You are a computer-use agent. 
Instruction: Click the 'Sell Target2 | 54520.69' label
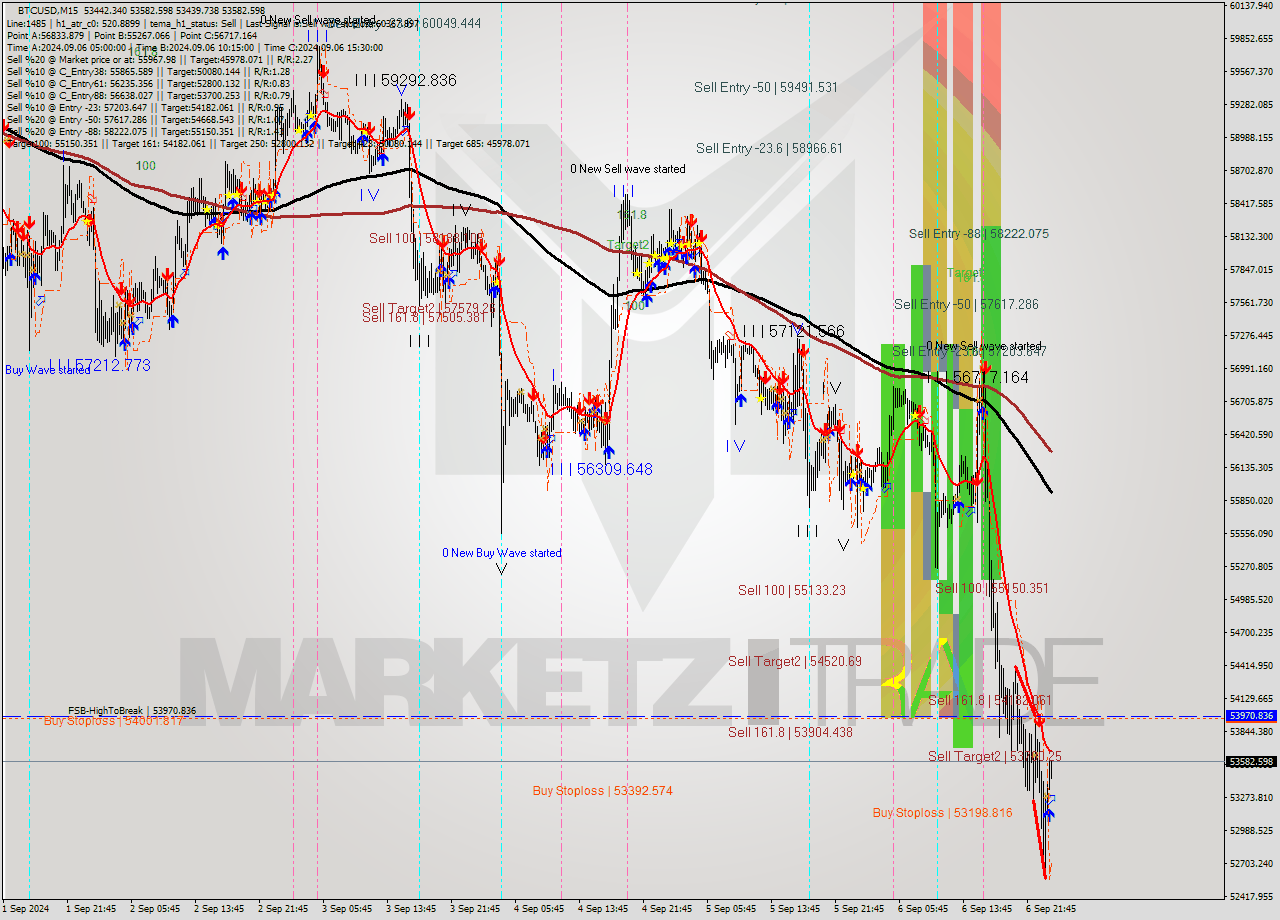(795, 661)
